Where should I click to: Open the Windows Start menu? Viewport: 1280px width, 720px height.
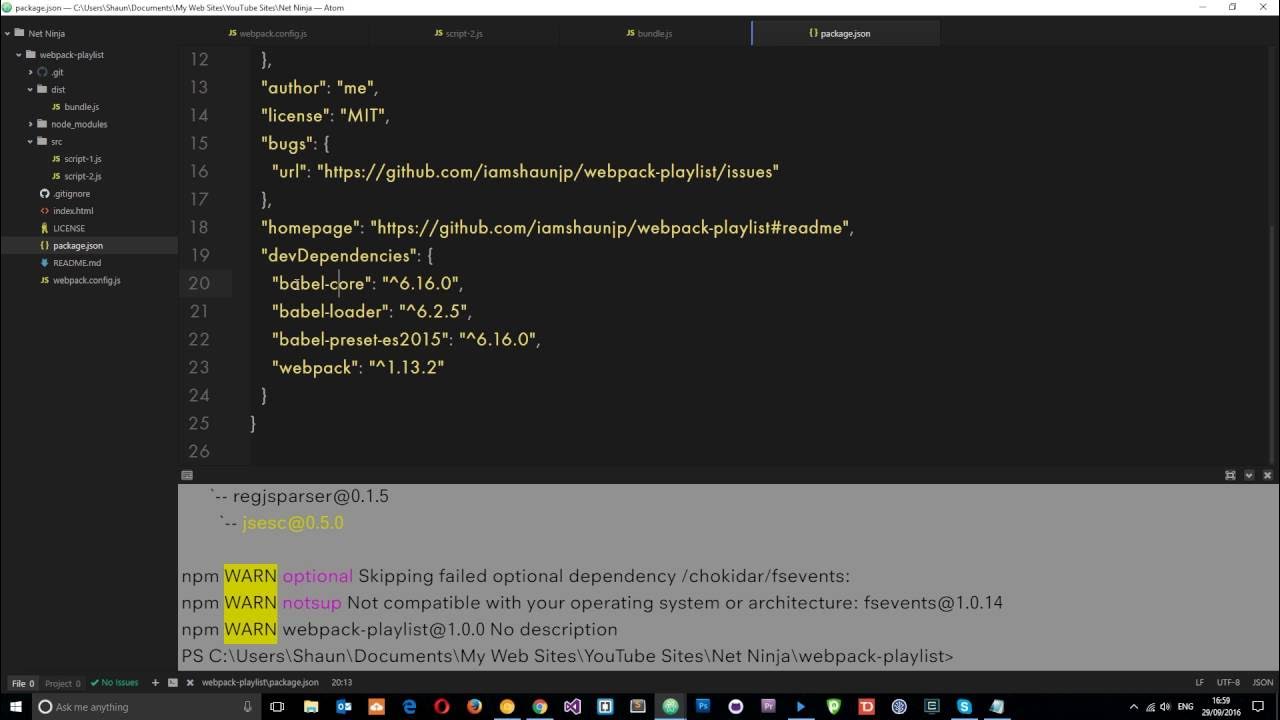tap(16, 706)
